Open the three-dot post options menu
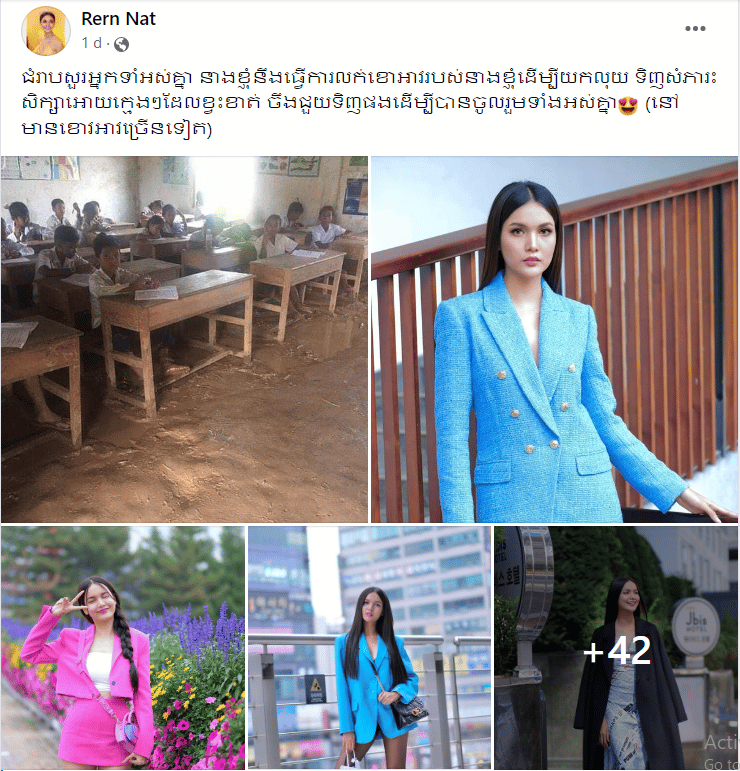The image size is (740, 771). (x=695, y=29)
